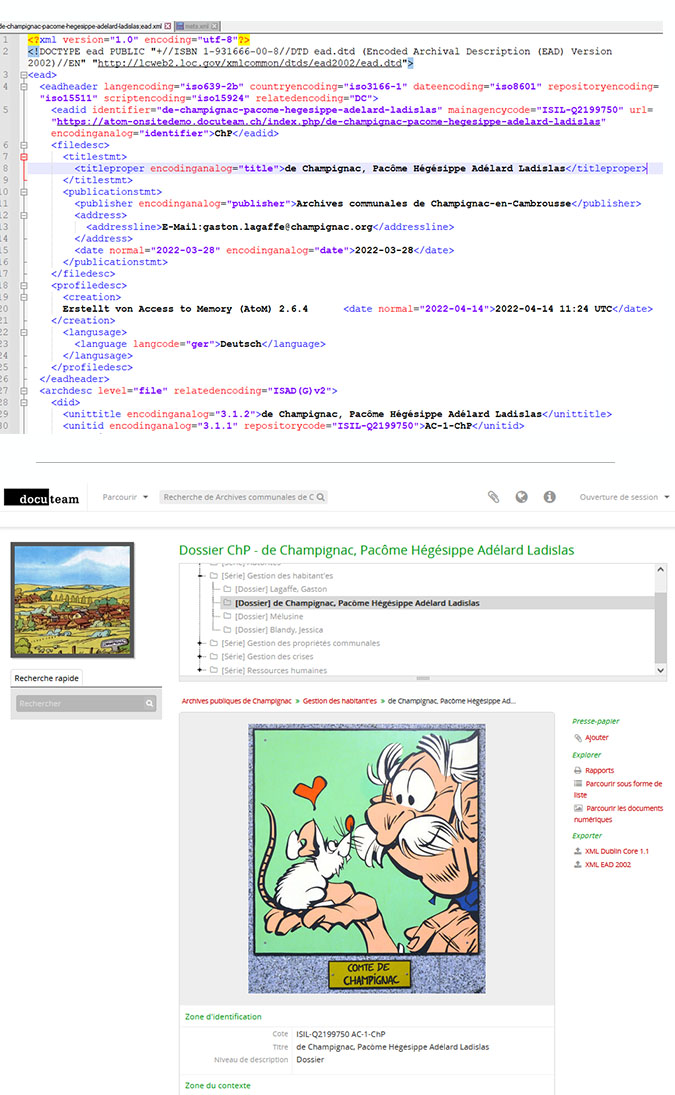Select the Gestion des habitant'es tree item

coord(277,576)
